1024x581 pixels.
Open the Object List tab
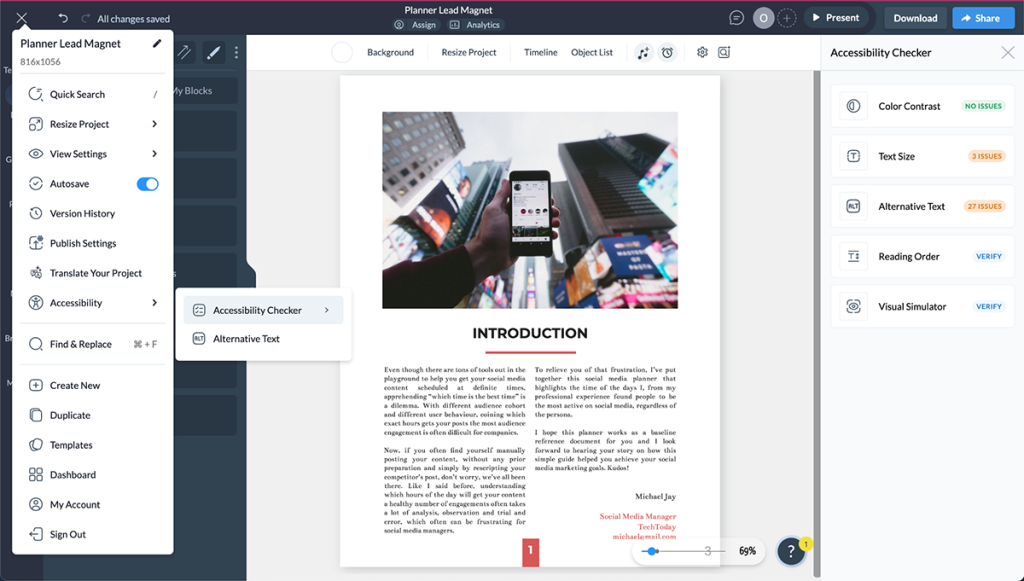[592, 52]
